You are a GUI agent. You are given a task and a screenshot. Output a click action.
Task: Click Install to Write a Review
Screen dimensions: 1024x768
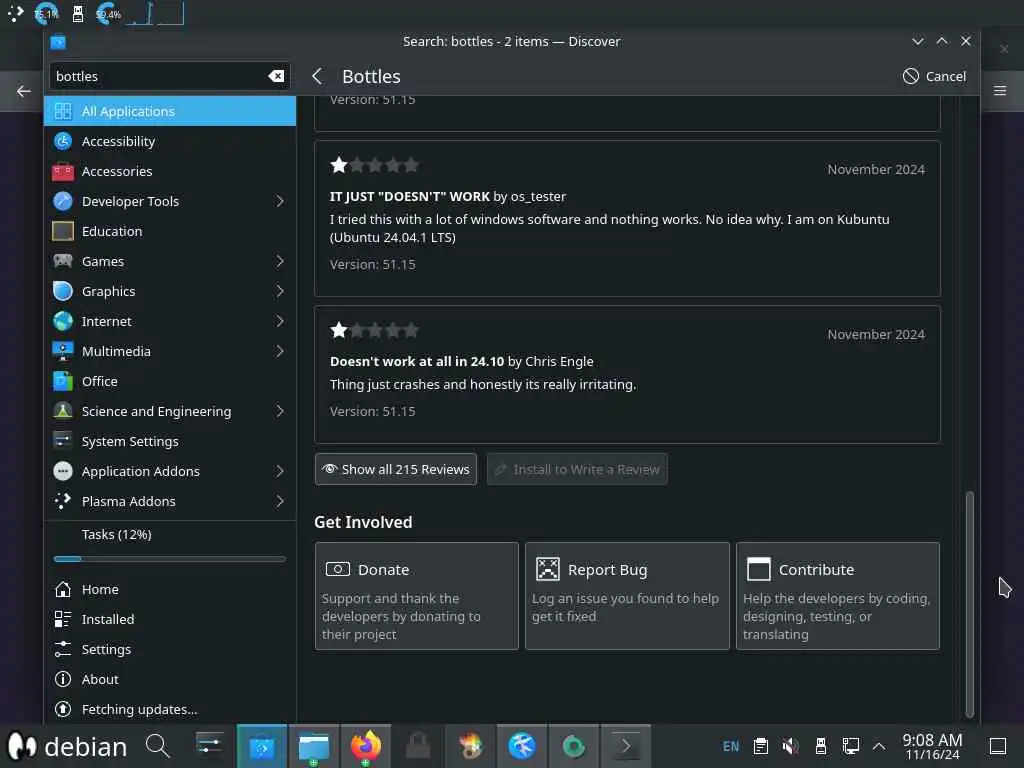coord(577,470)
